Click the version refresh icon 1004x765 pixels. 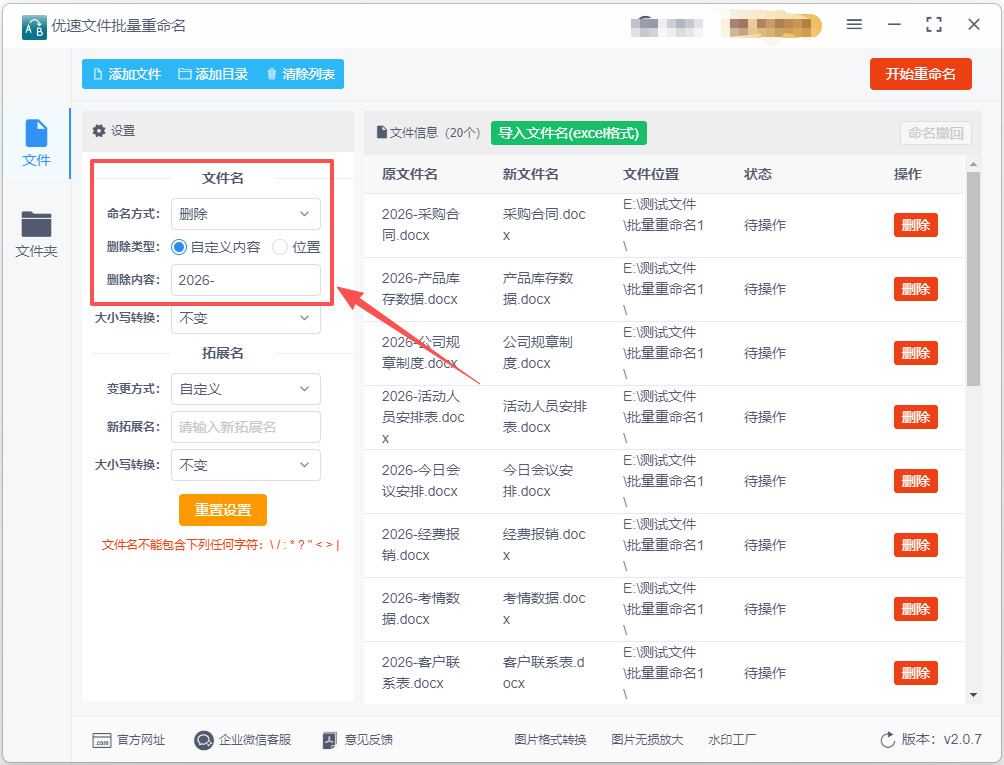(887, 740)
